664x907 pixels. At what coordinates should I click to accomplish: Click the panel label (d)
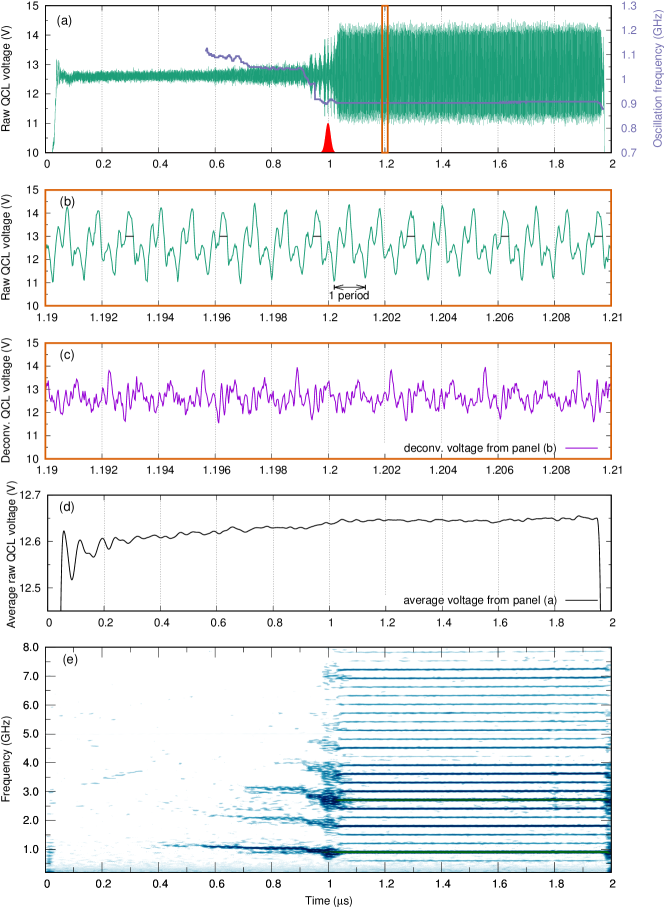(67, 507)
